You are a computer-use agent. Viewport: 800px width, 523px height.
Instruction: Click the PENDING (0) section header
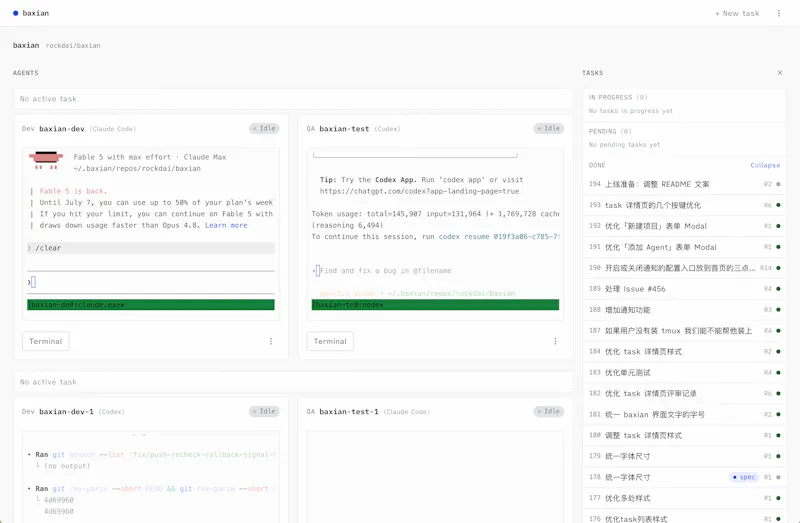610,132
